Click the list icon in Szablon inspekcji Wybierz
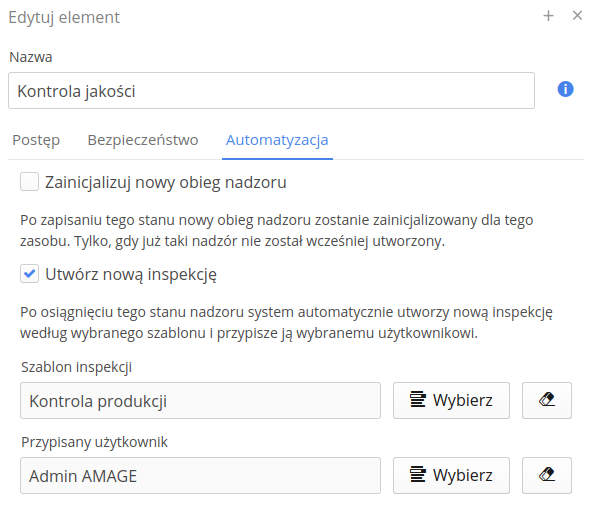 point(418,400)
